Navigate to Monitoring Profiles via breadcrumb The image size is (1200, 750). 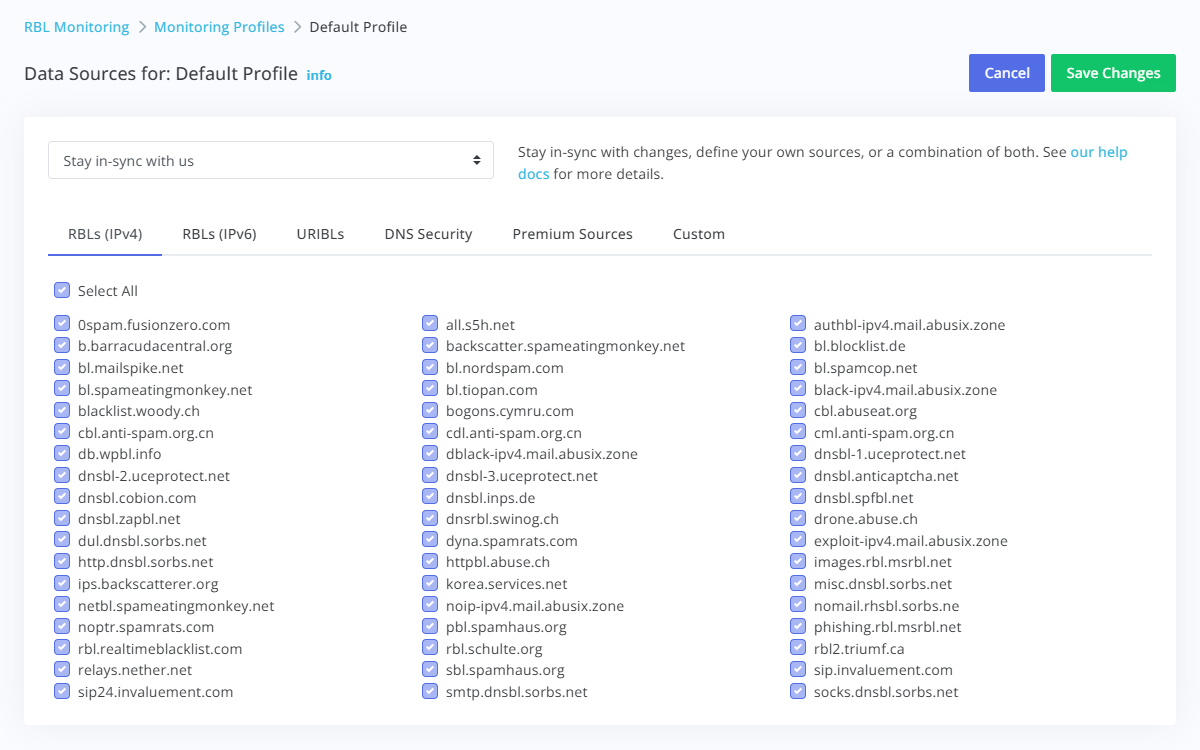click(219, 27)
